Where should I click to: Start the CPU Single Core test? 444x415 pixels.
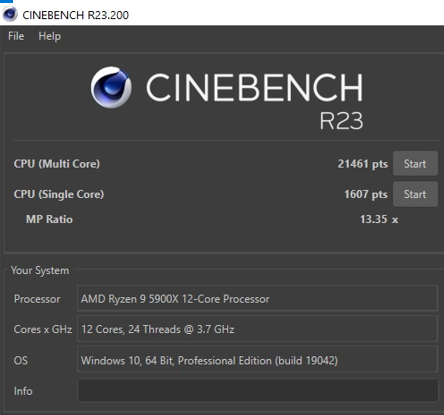[415, 194]
